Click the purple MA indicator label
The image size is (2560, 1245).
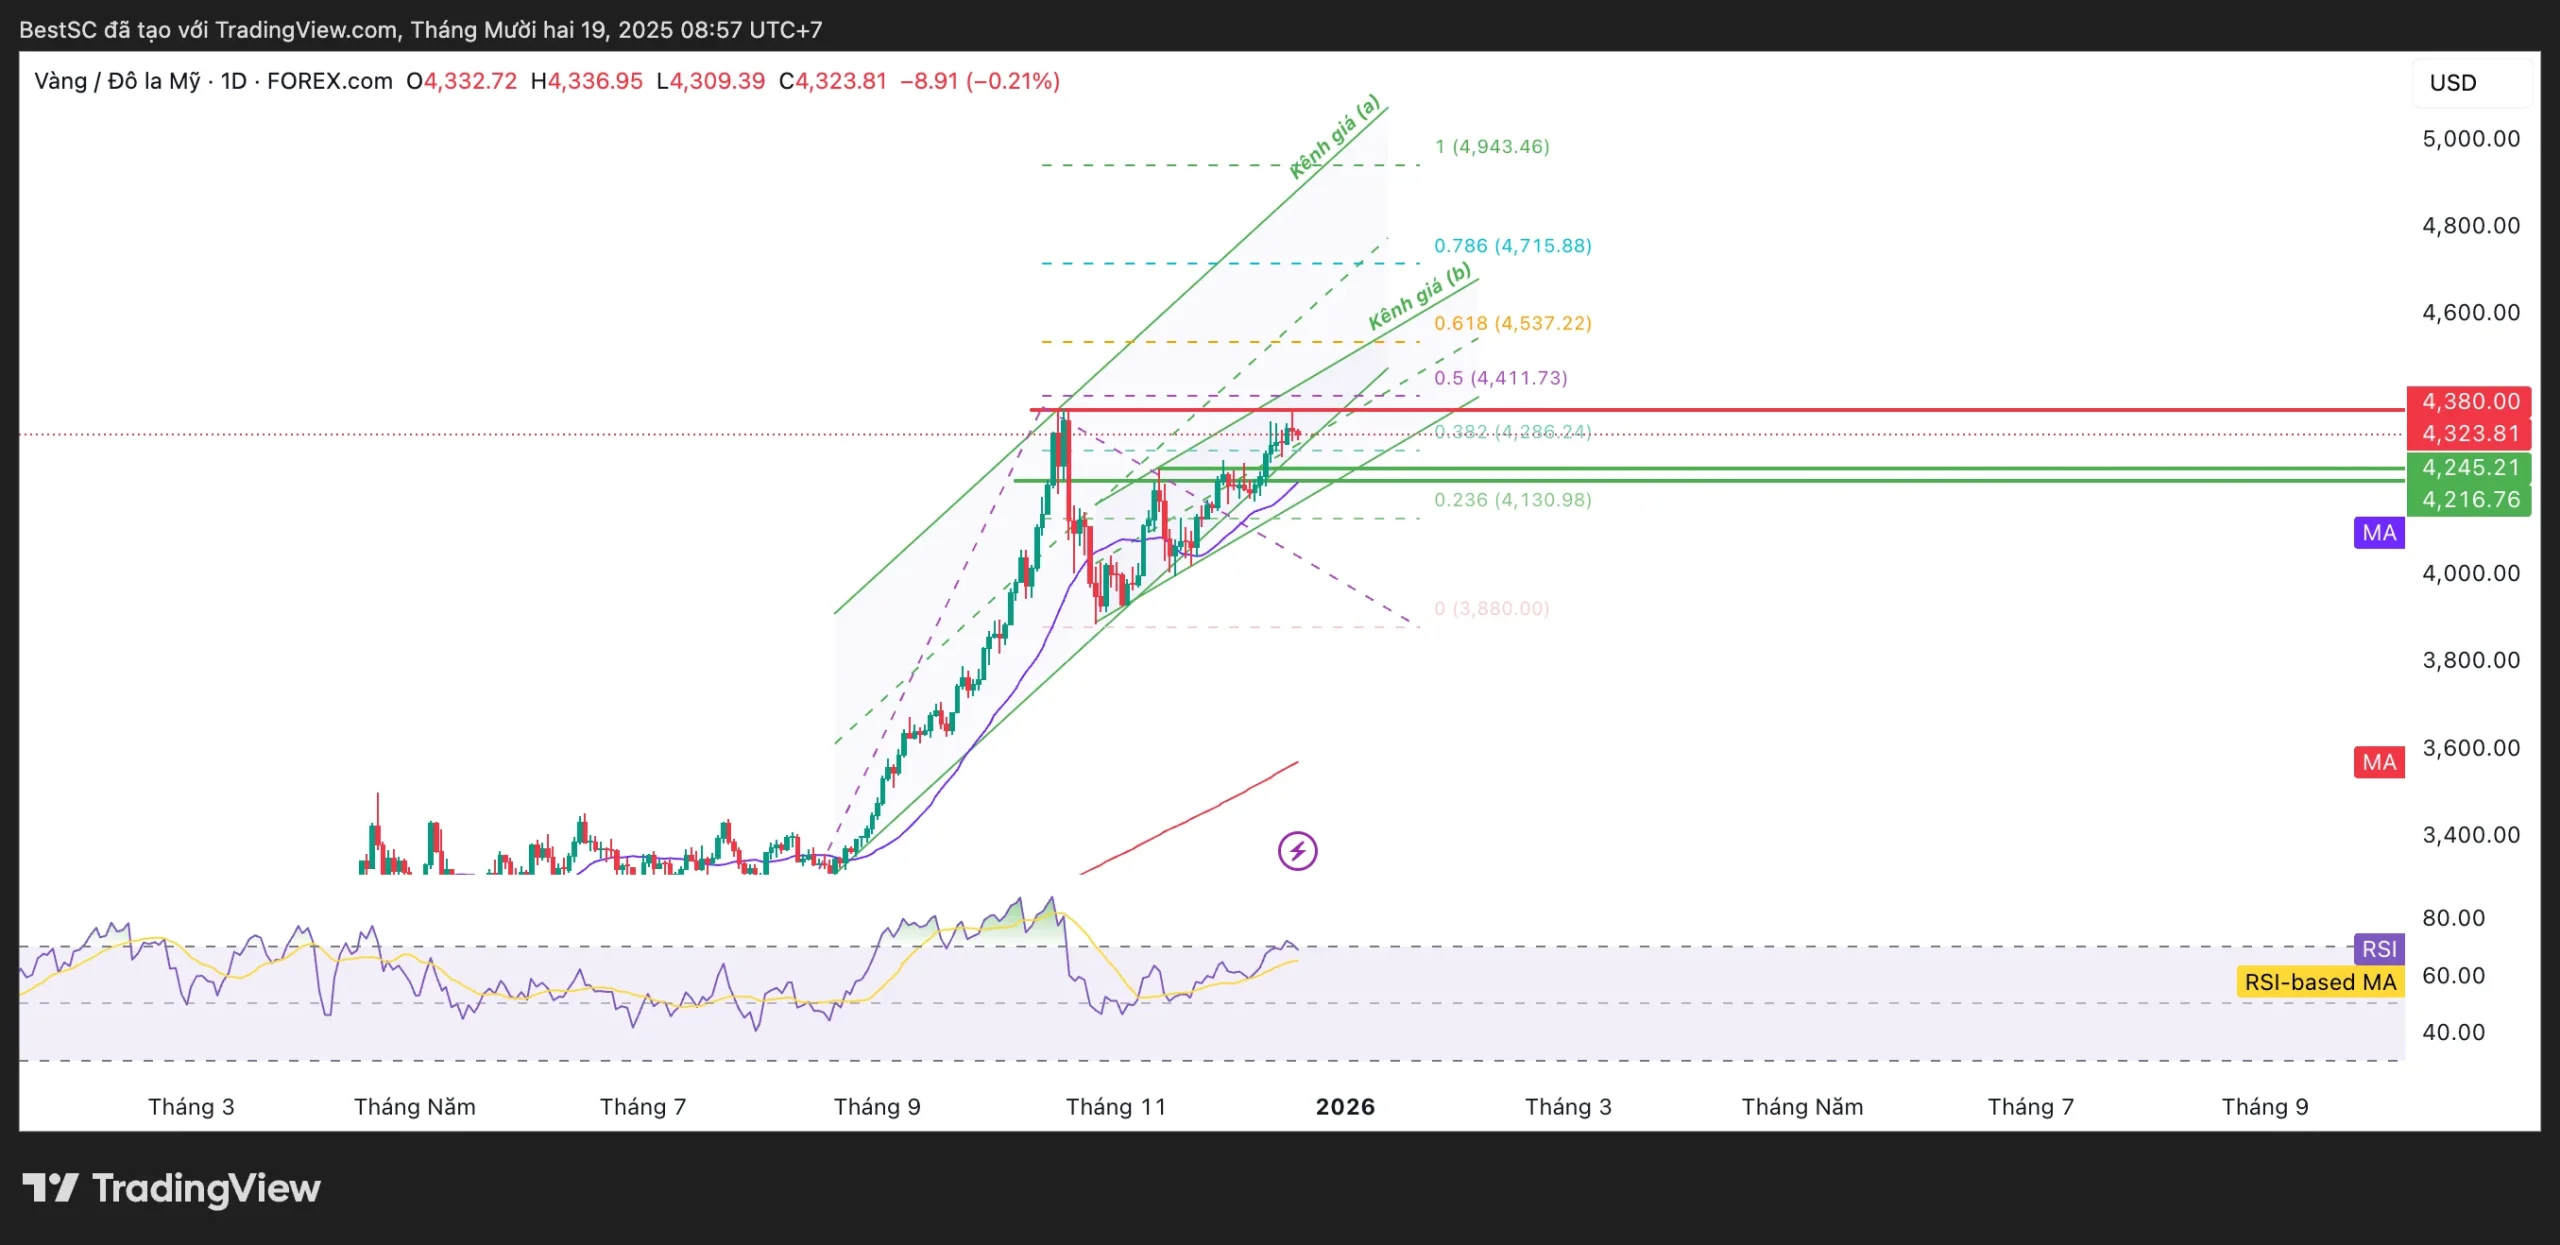(2378, 533)
